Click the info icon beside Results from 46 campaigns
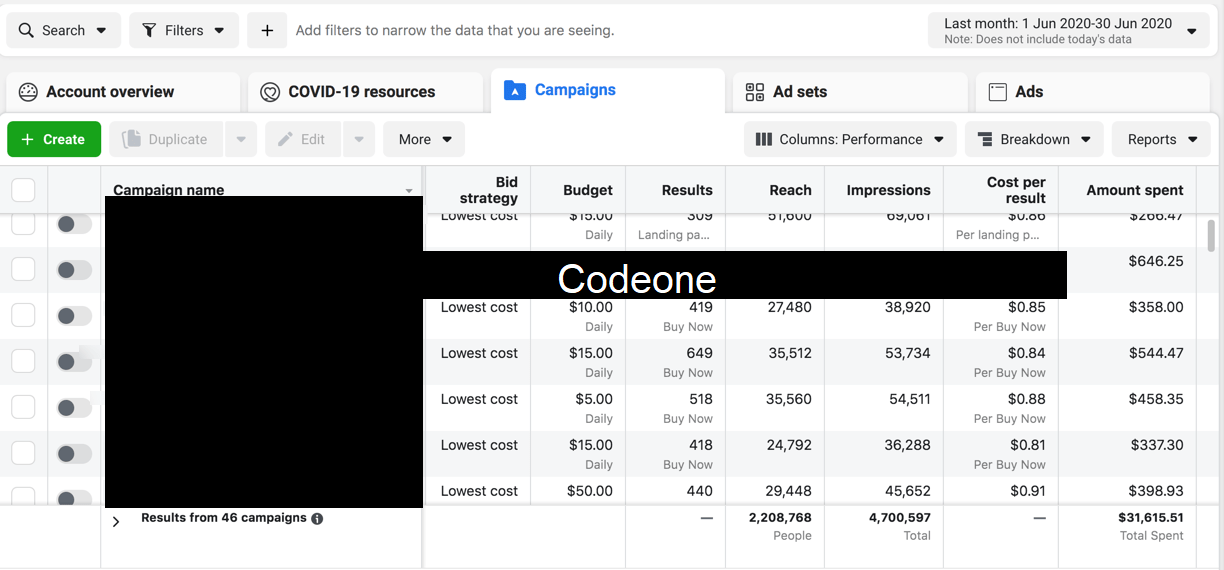 coord(317,519)
